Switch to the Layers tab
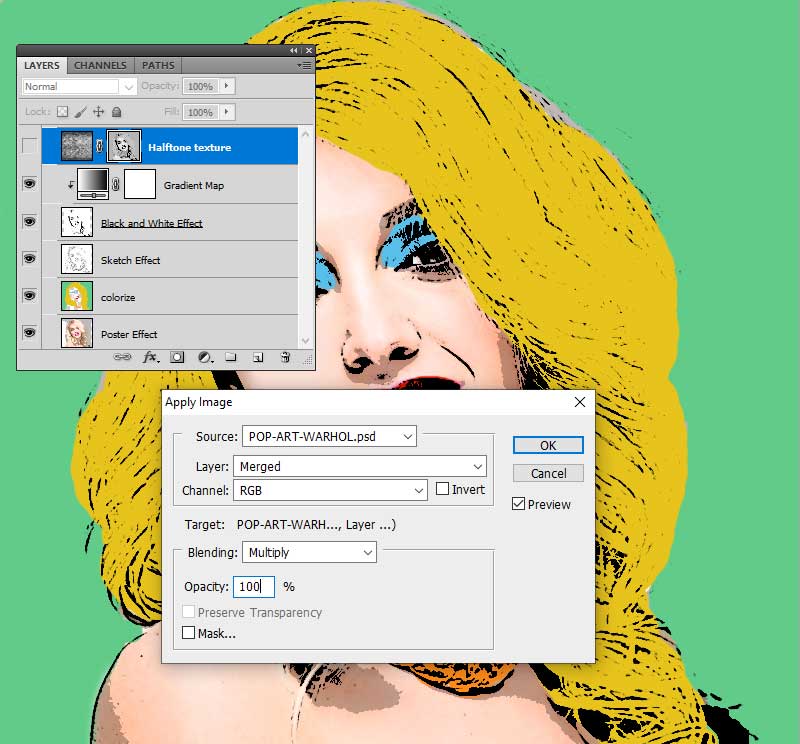800x744 pixels. pyautogui.click(x=42, y=65)
